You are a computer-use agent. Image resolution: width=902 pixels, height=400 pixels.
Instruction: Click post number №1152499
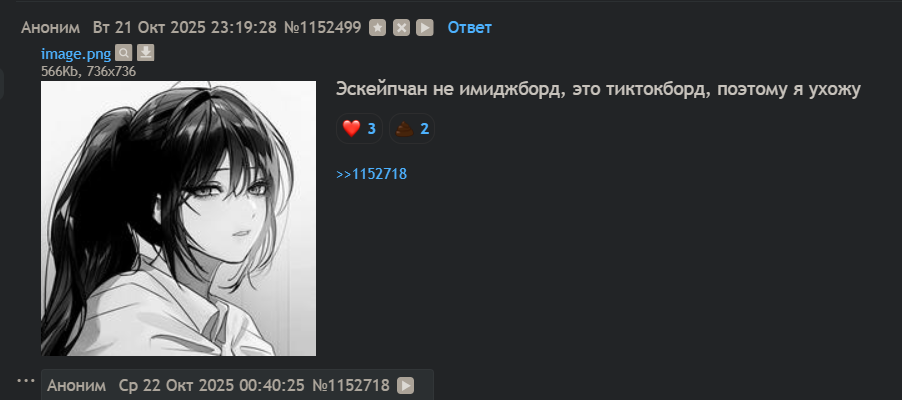323,28
